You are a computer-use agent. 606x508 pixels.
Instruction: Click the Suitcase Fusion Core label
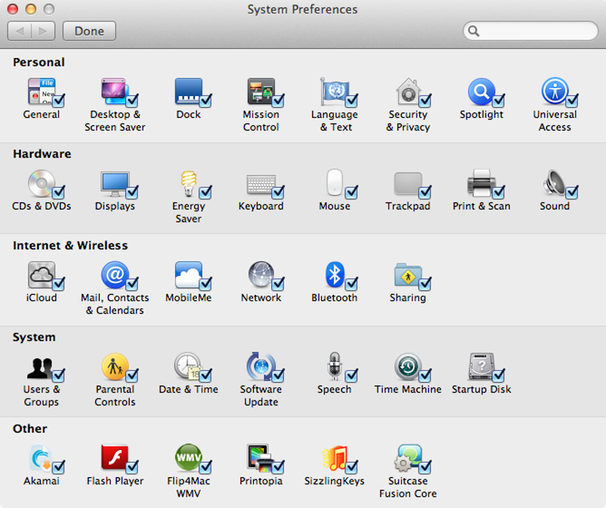click(408, 487)
